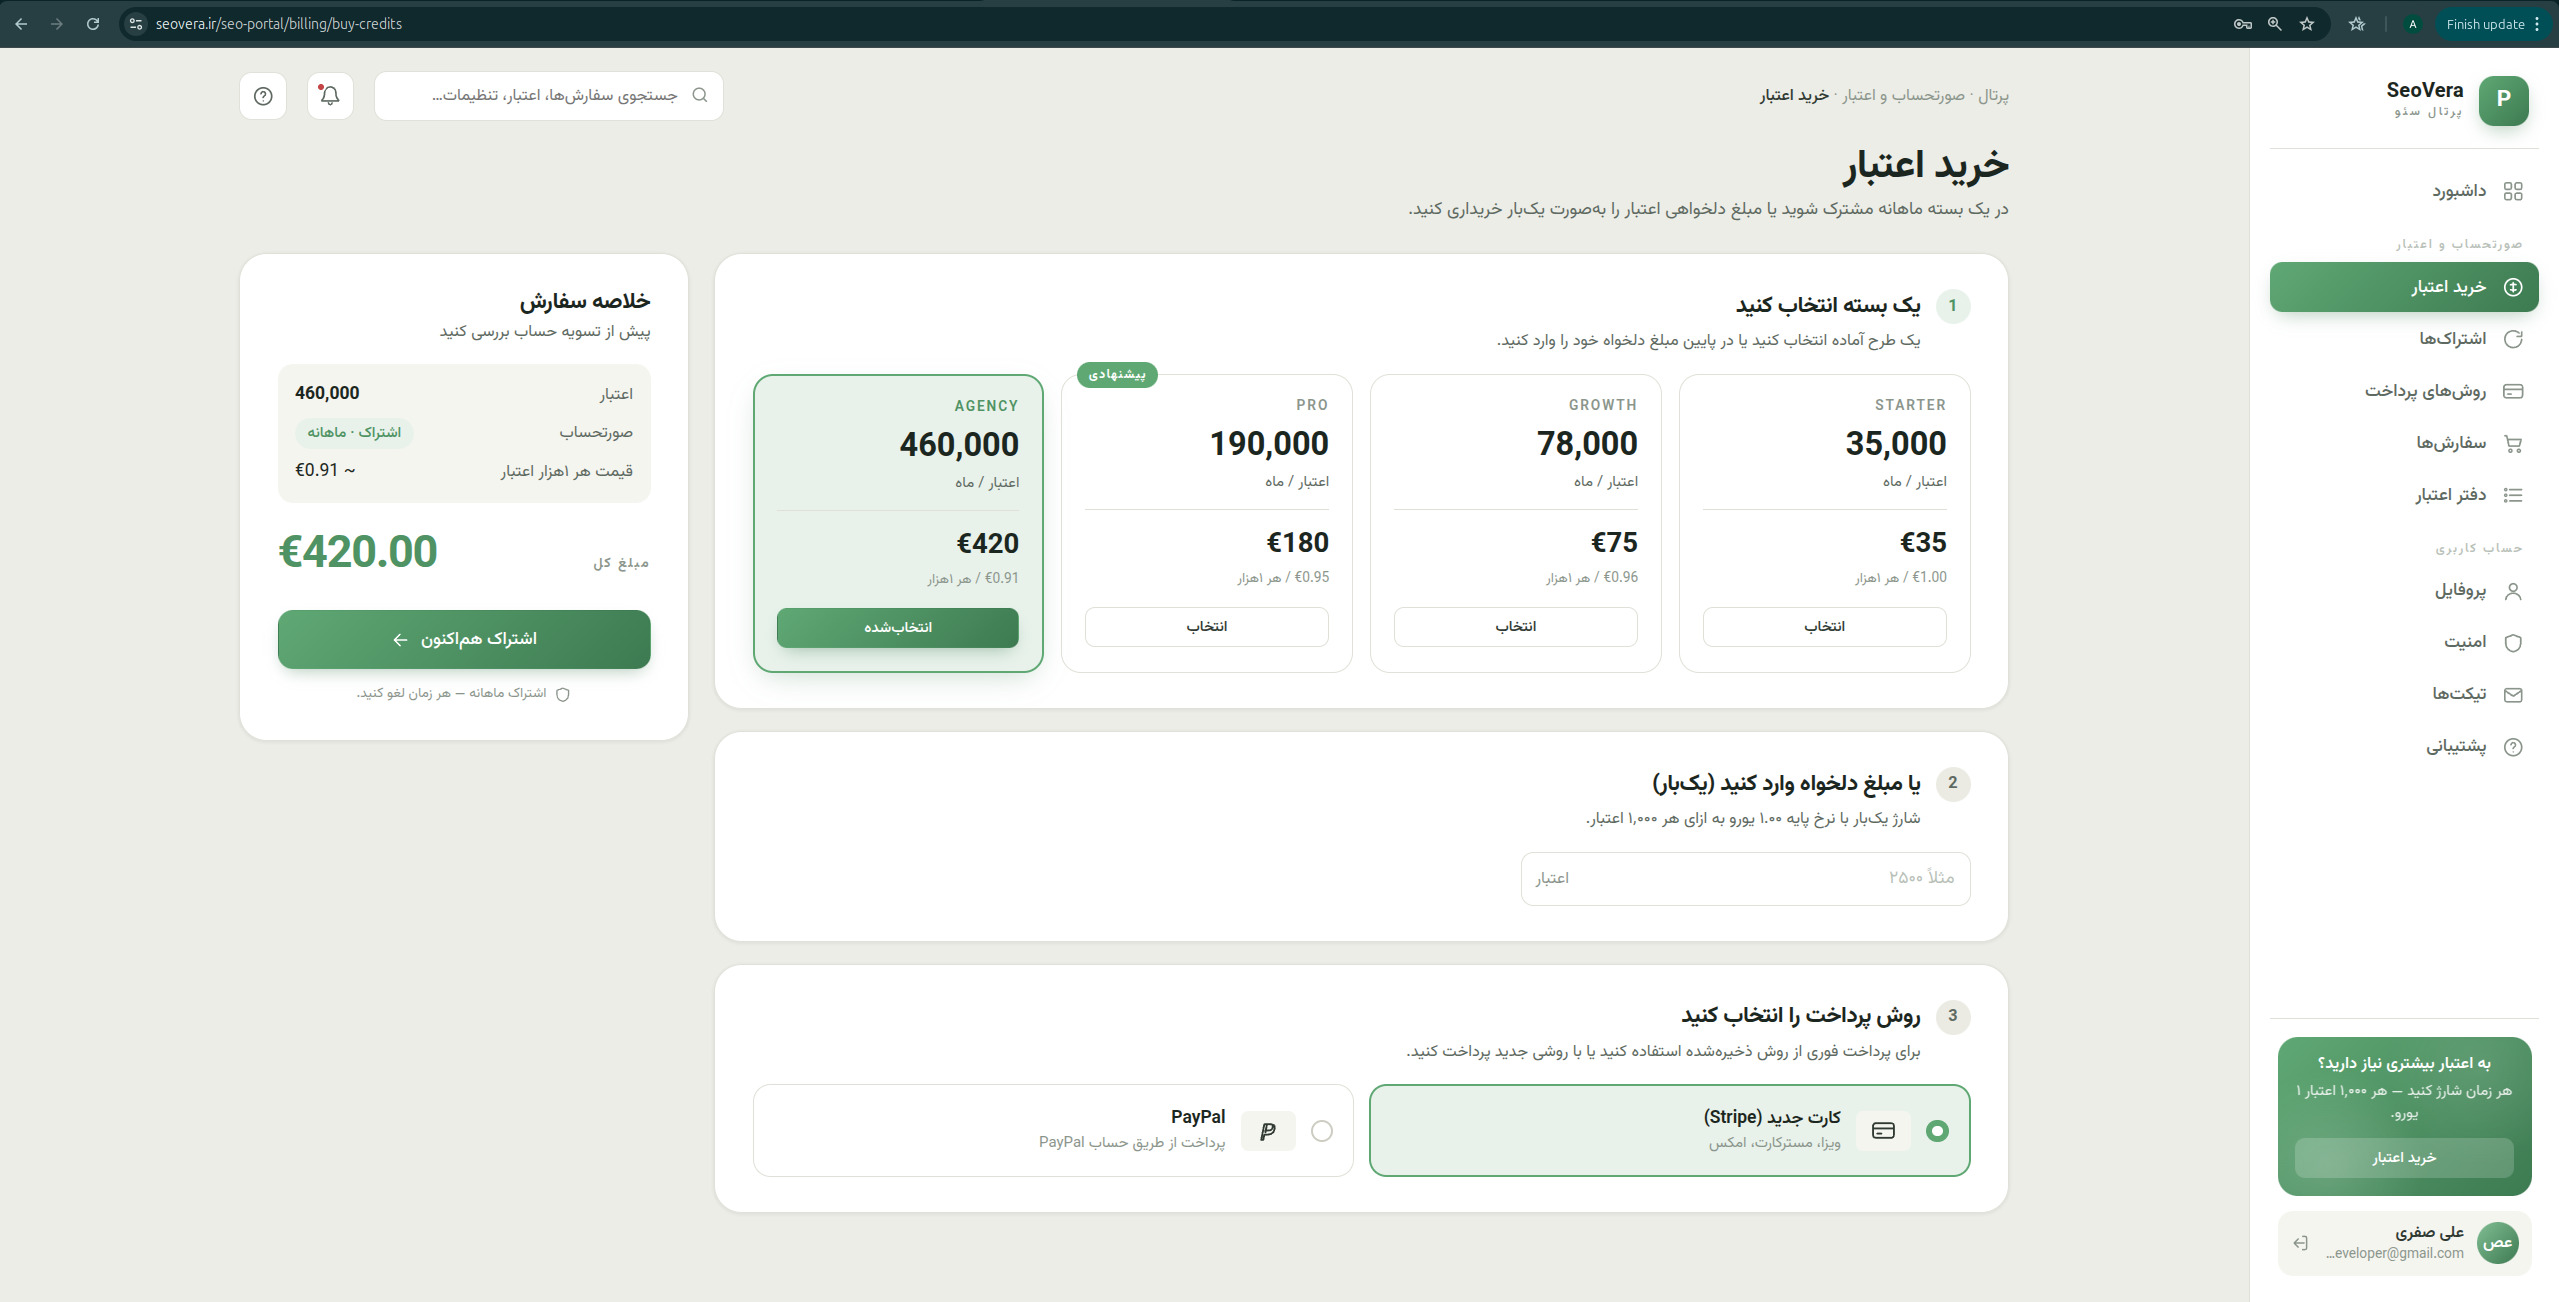Click the subscriptions refresh icon in the sidebar
The image size is (2559, 1302).
point(2513,339)
